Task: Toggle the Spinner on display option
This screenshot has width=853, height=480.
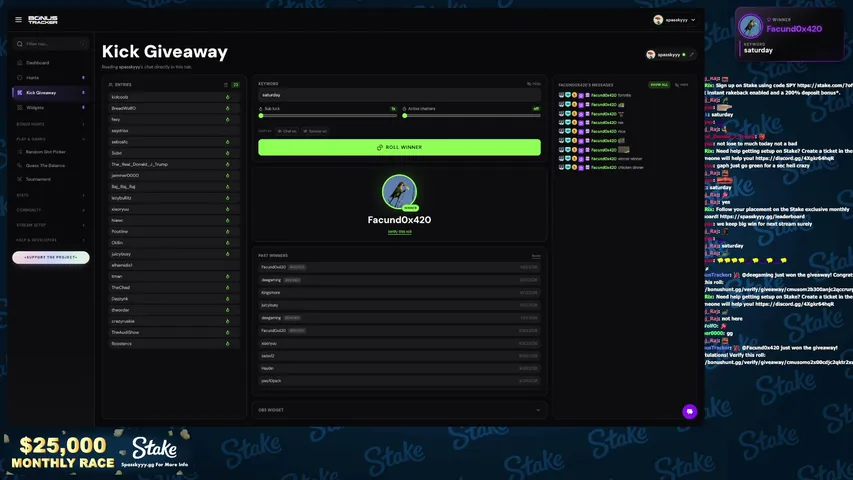Action: click(316, 131)
